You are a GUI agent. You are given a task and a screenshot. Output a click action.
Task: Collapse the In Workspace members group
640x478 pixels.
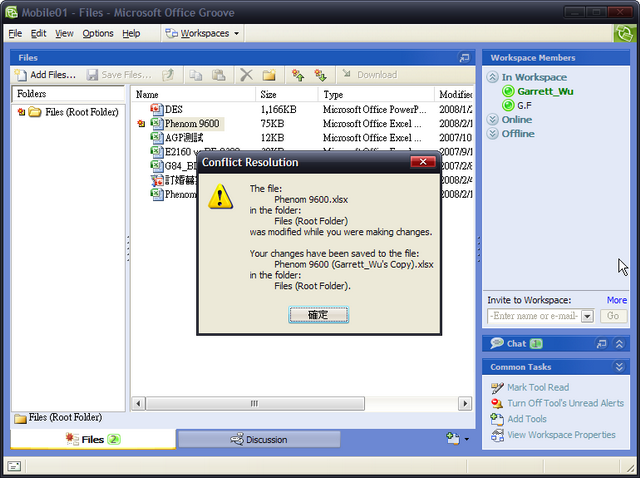(x=493, y=77)
